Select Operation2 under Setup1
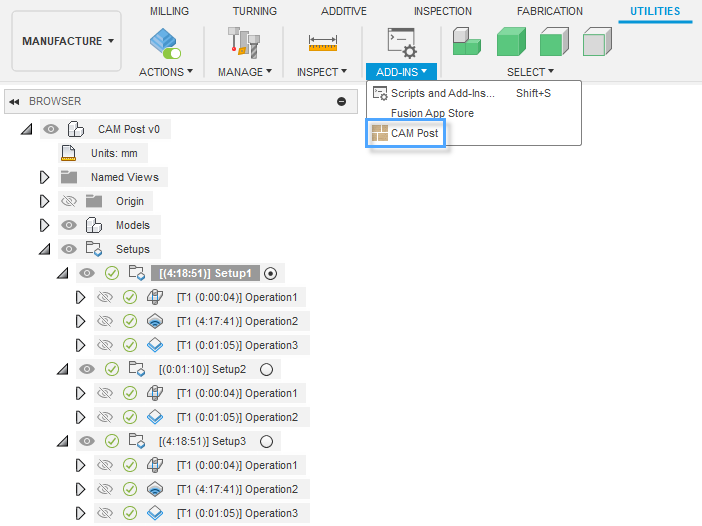 click(237, 321)
